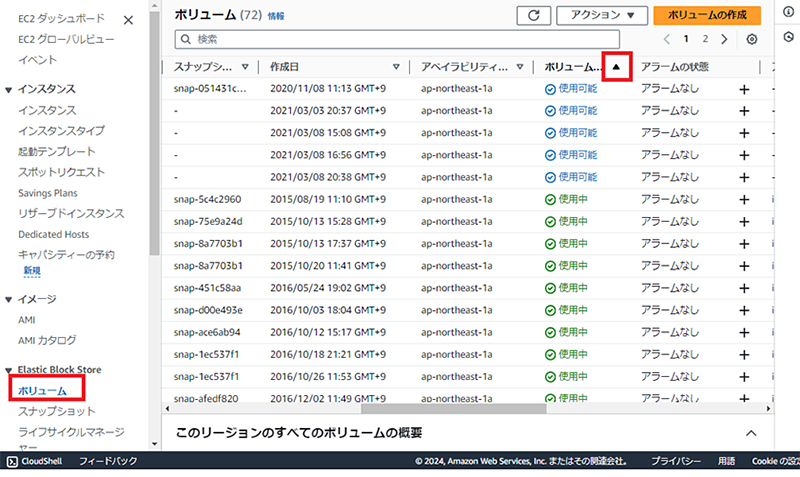Open Dedicated Hosts in the sidebar
800x477 pixels.
54,234
